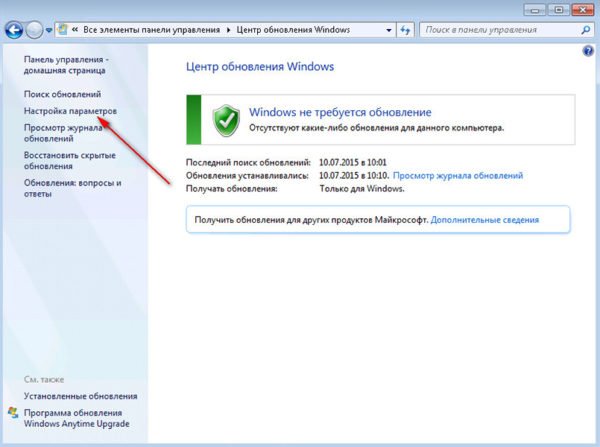Screen dimensions: 600x447
Task: Select 'Все элементы панели управления' breadcrumb
Action: pyautogui.click(x=152, y=30)
